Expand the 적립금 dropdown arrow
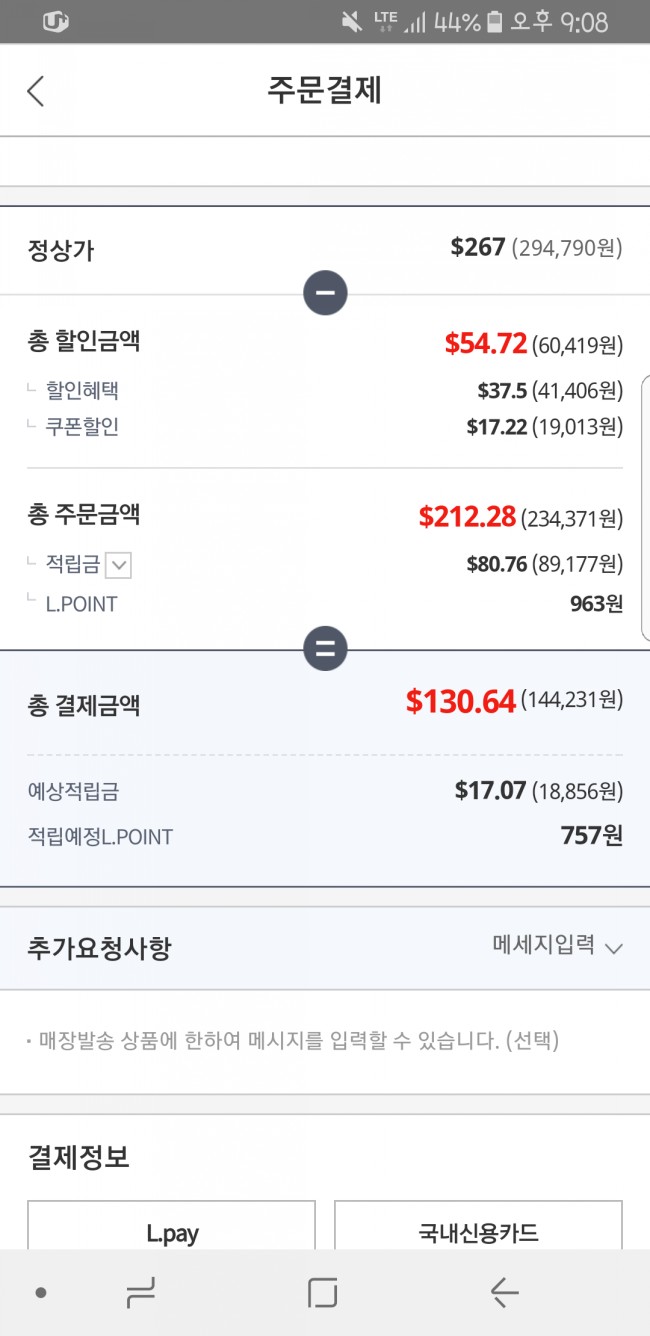 [118, 565]
